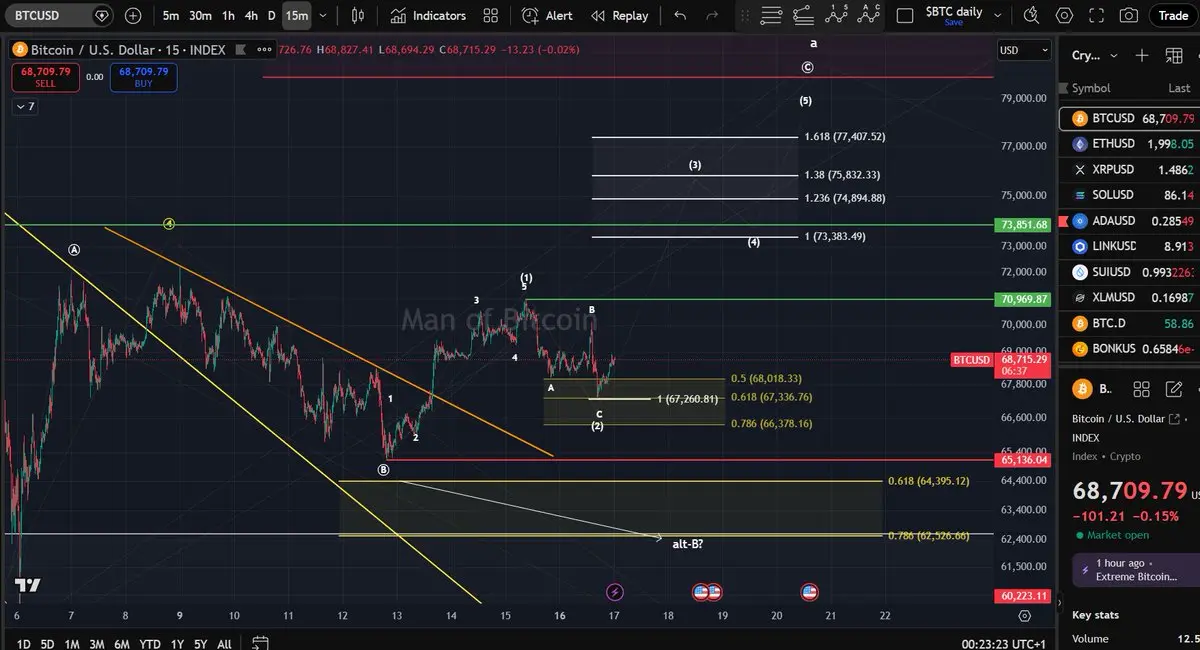Click the SELL 68,709.79 button
Image resolution: width=1200 pixels, height=650 pixels.
(x=45, y=77)
